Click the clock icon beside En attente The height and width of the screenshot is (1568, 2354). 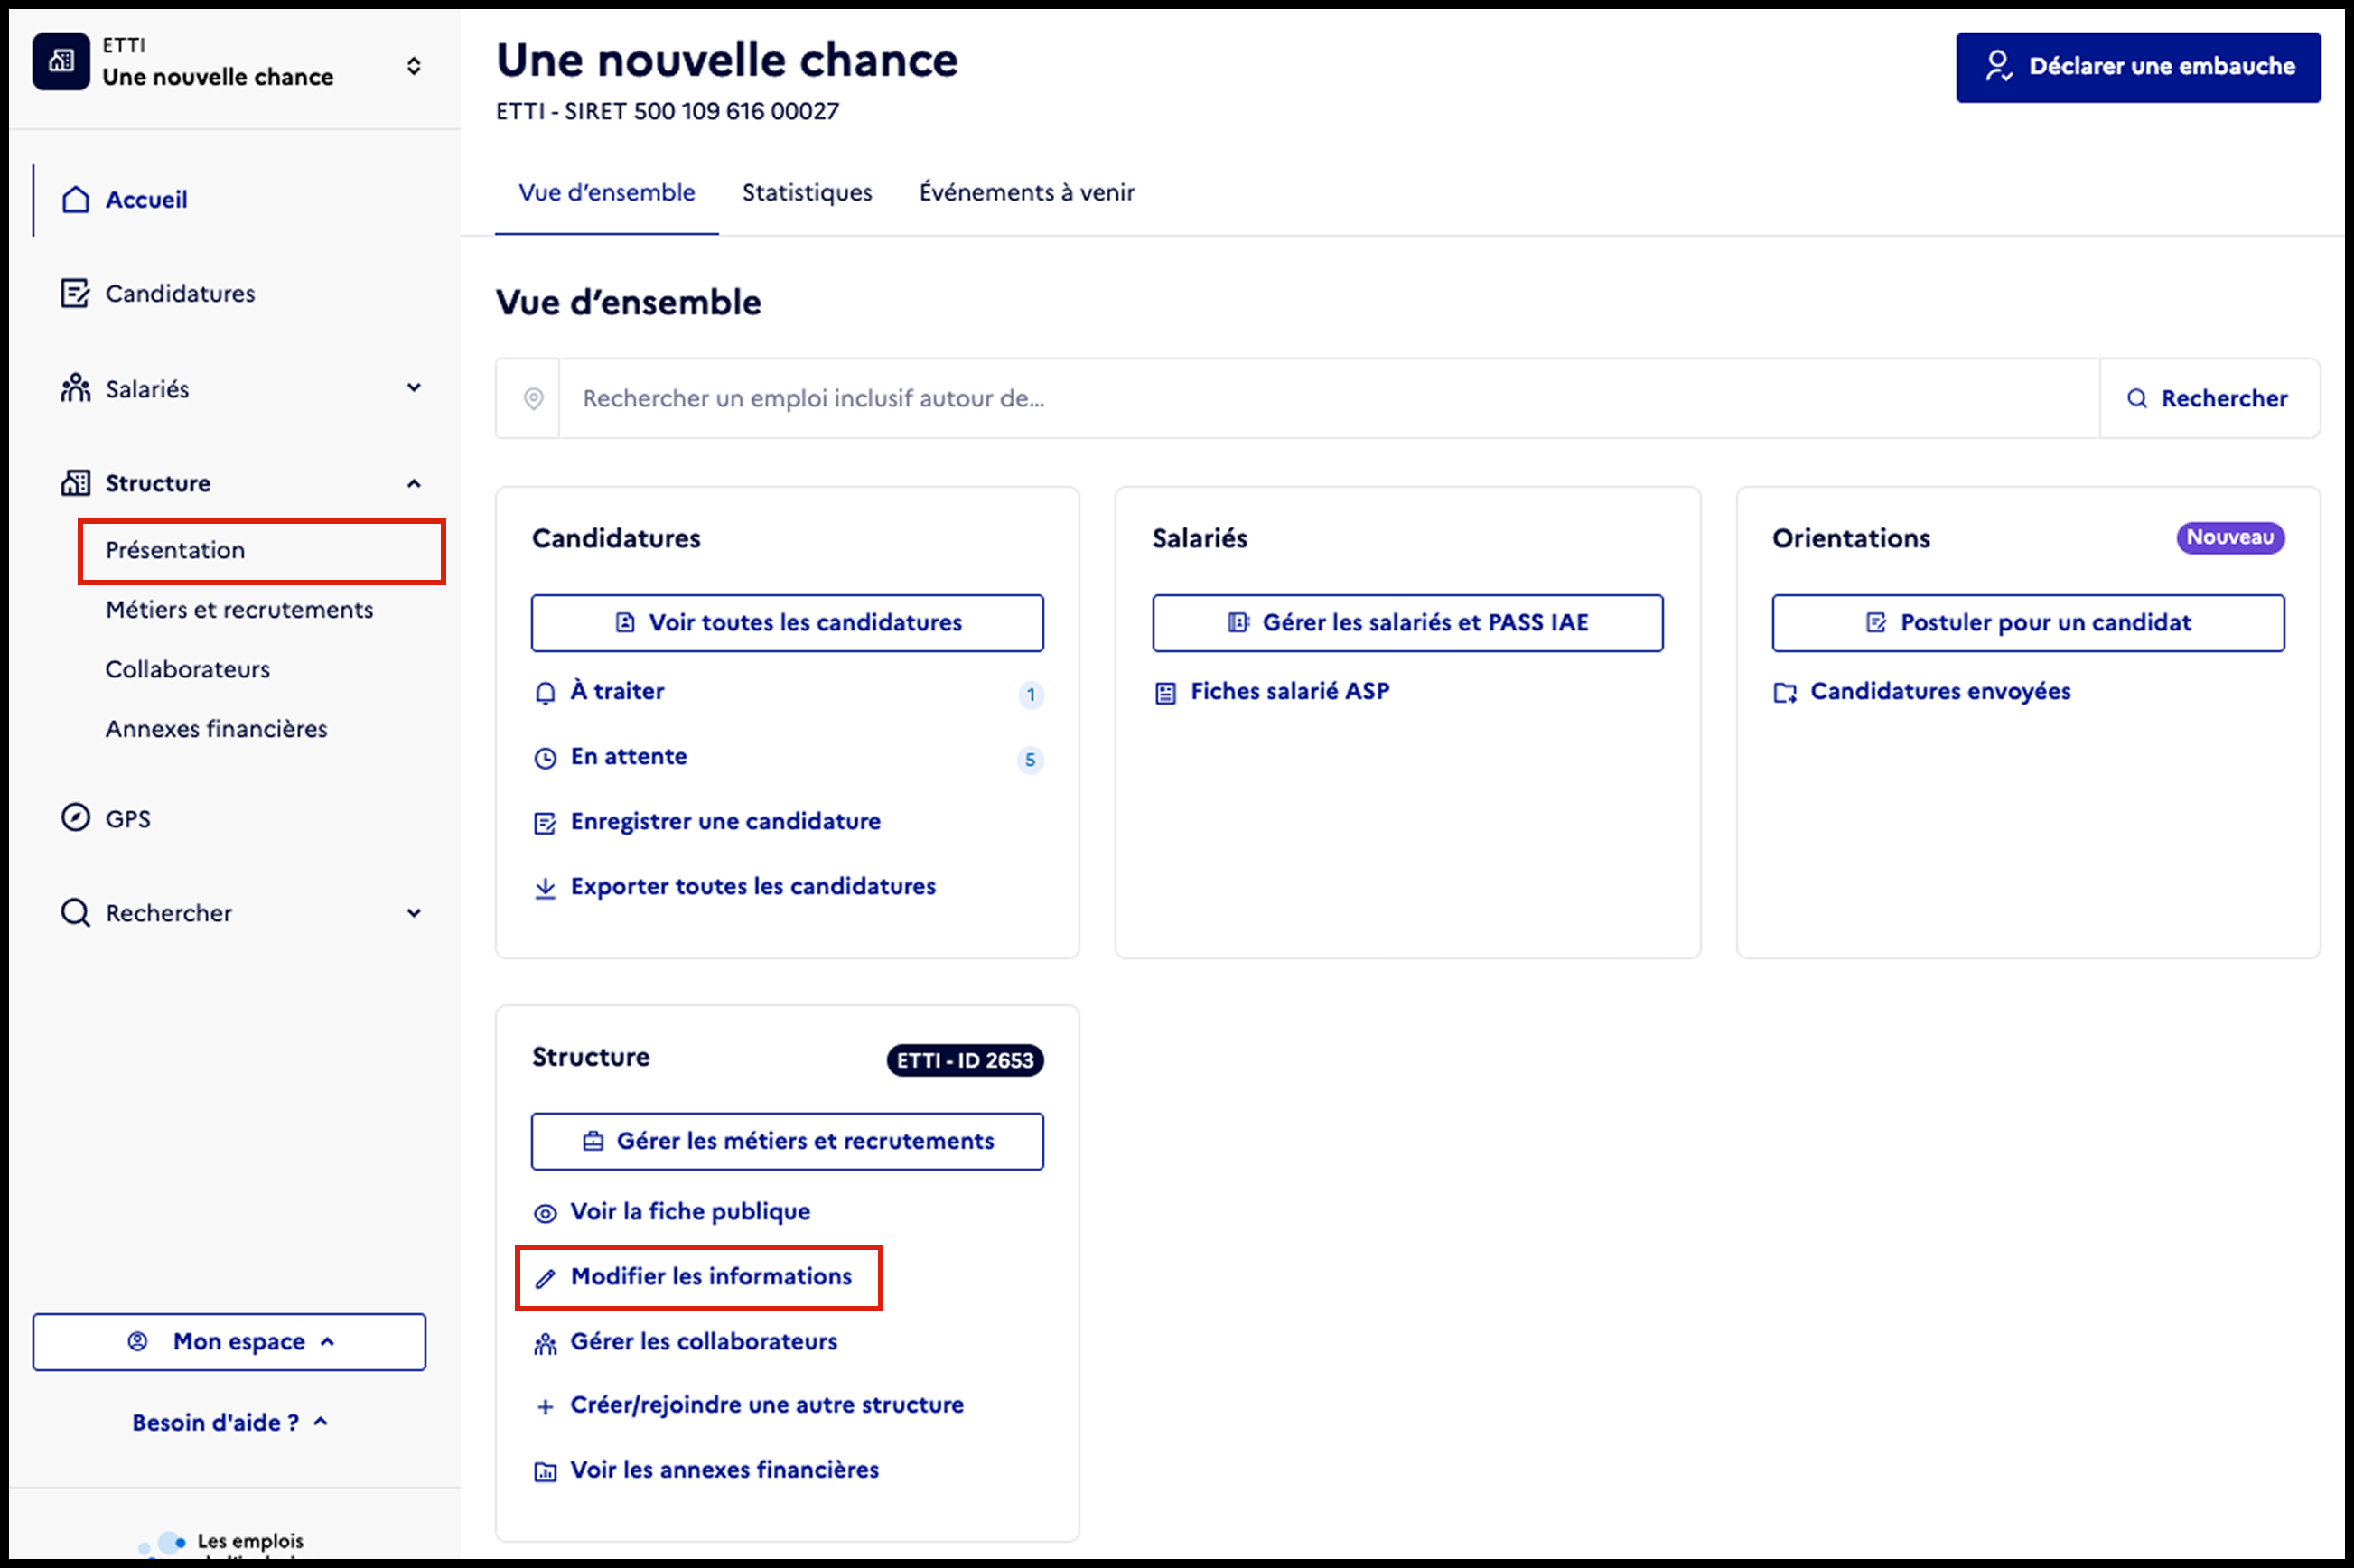pos(545,758)
